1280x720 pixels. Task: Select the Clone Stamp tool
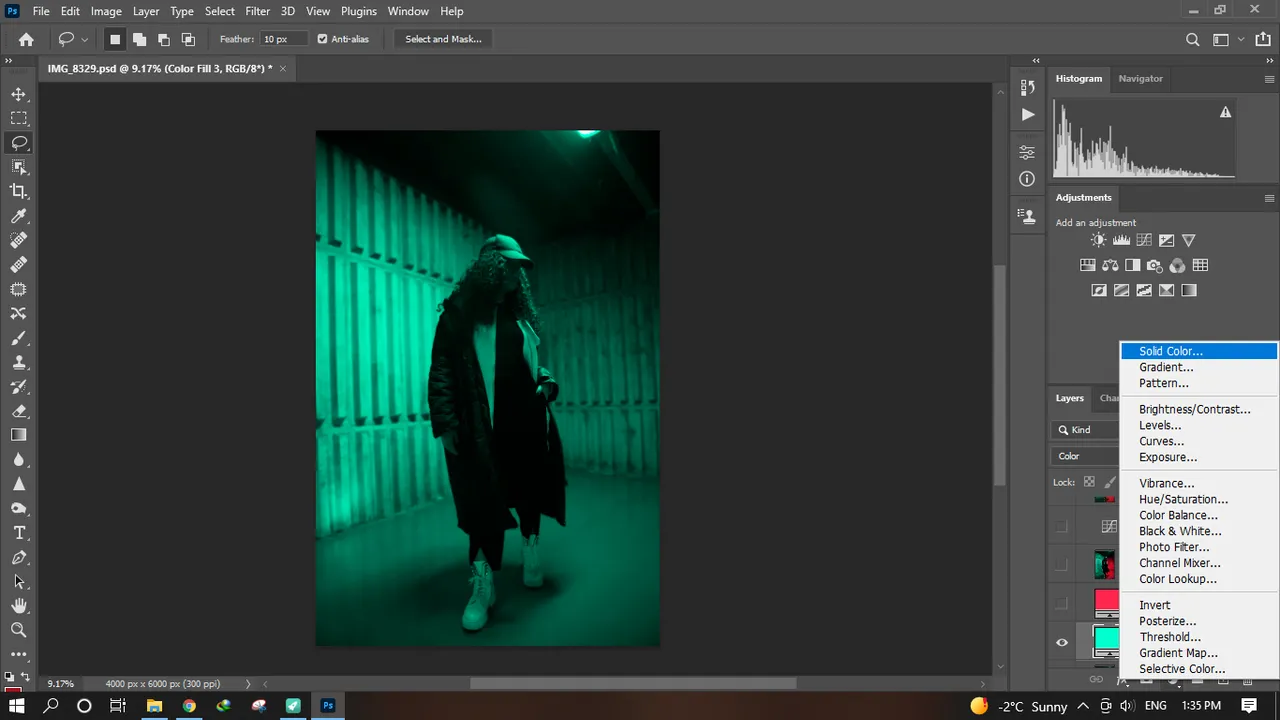tap(19, 362)
